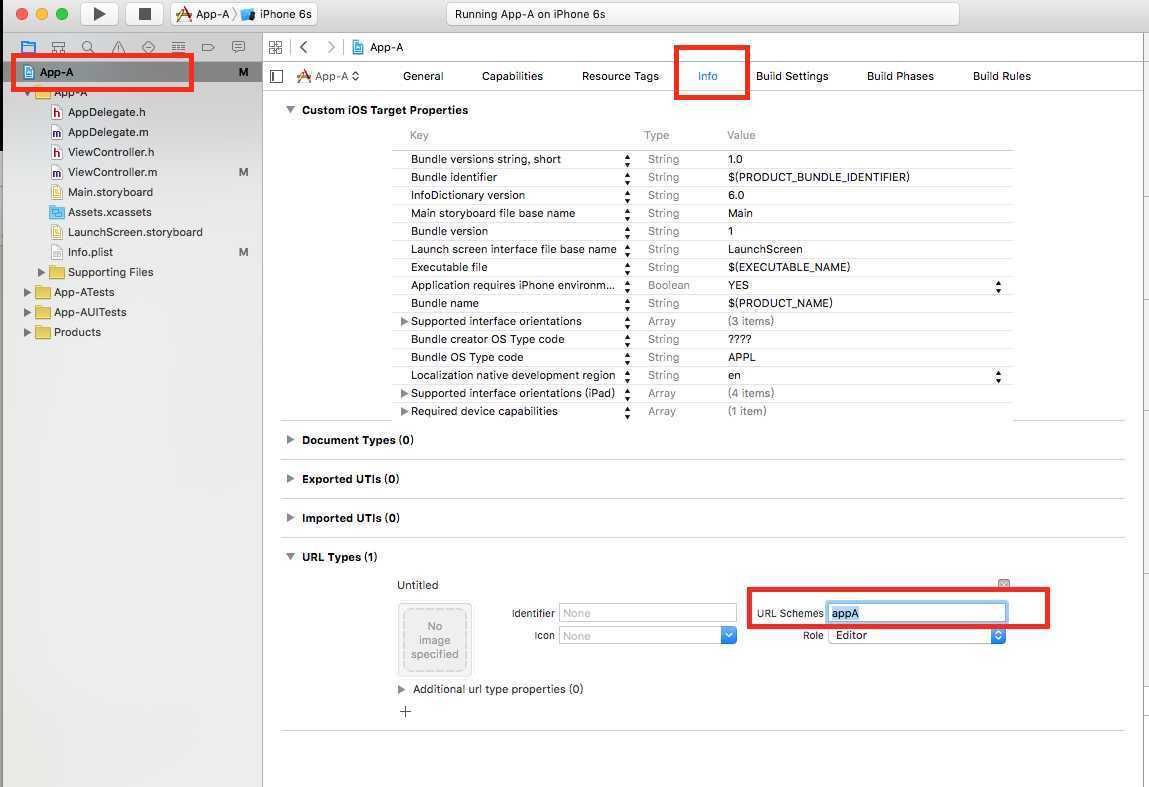Expand Additional url type properties
The height and width of the screenshot is (787, 1149).
402,689
